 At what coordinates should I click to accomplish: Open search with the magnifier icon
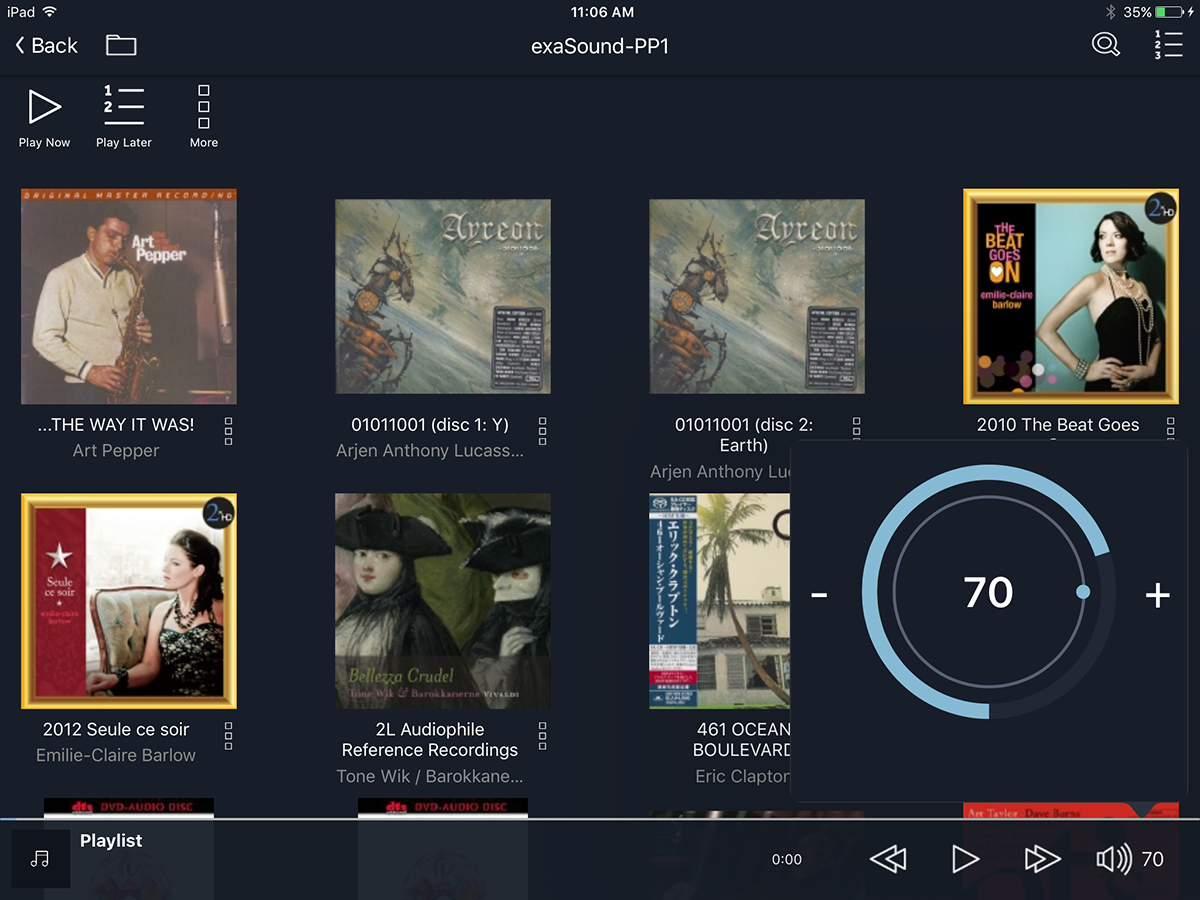(x=1105, y=45)
